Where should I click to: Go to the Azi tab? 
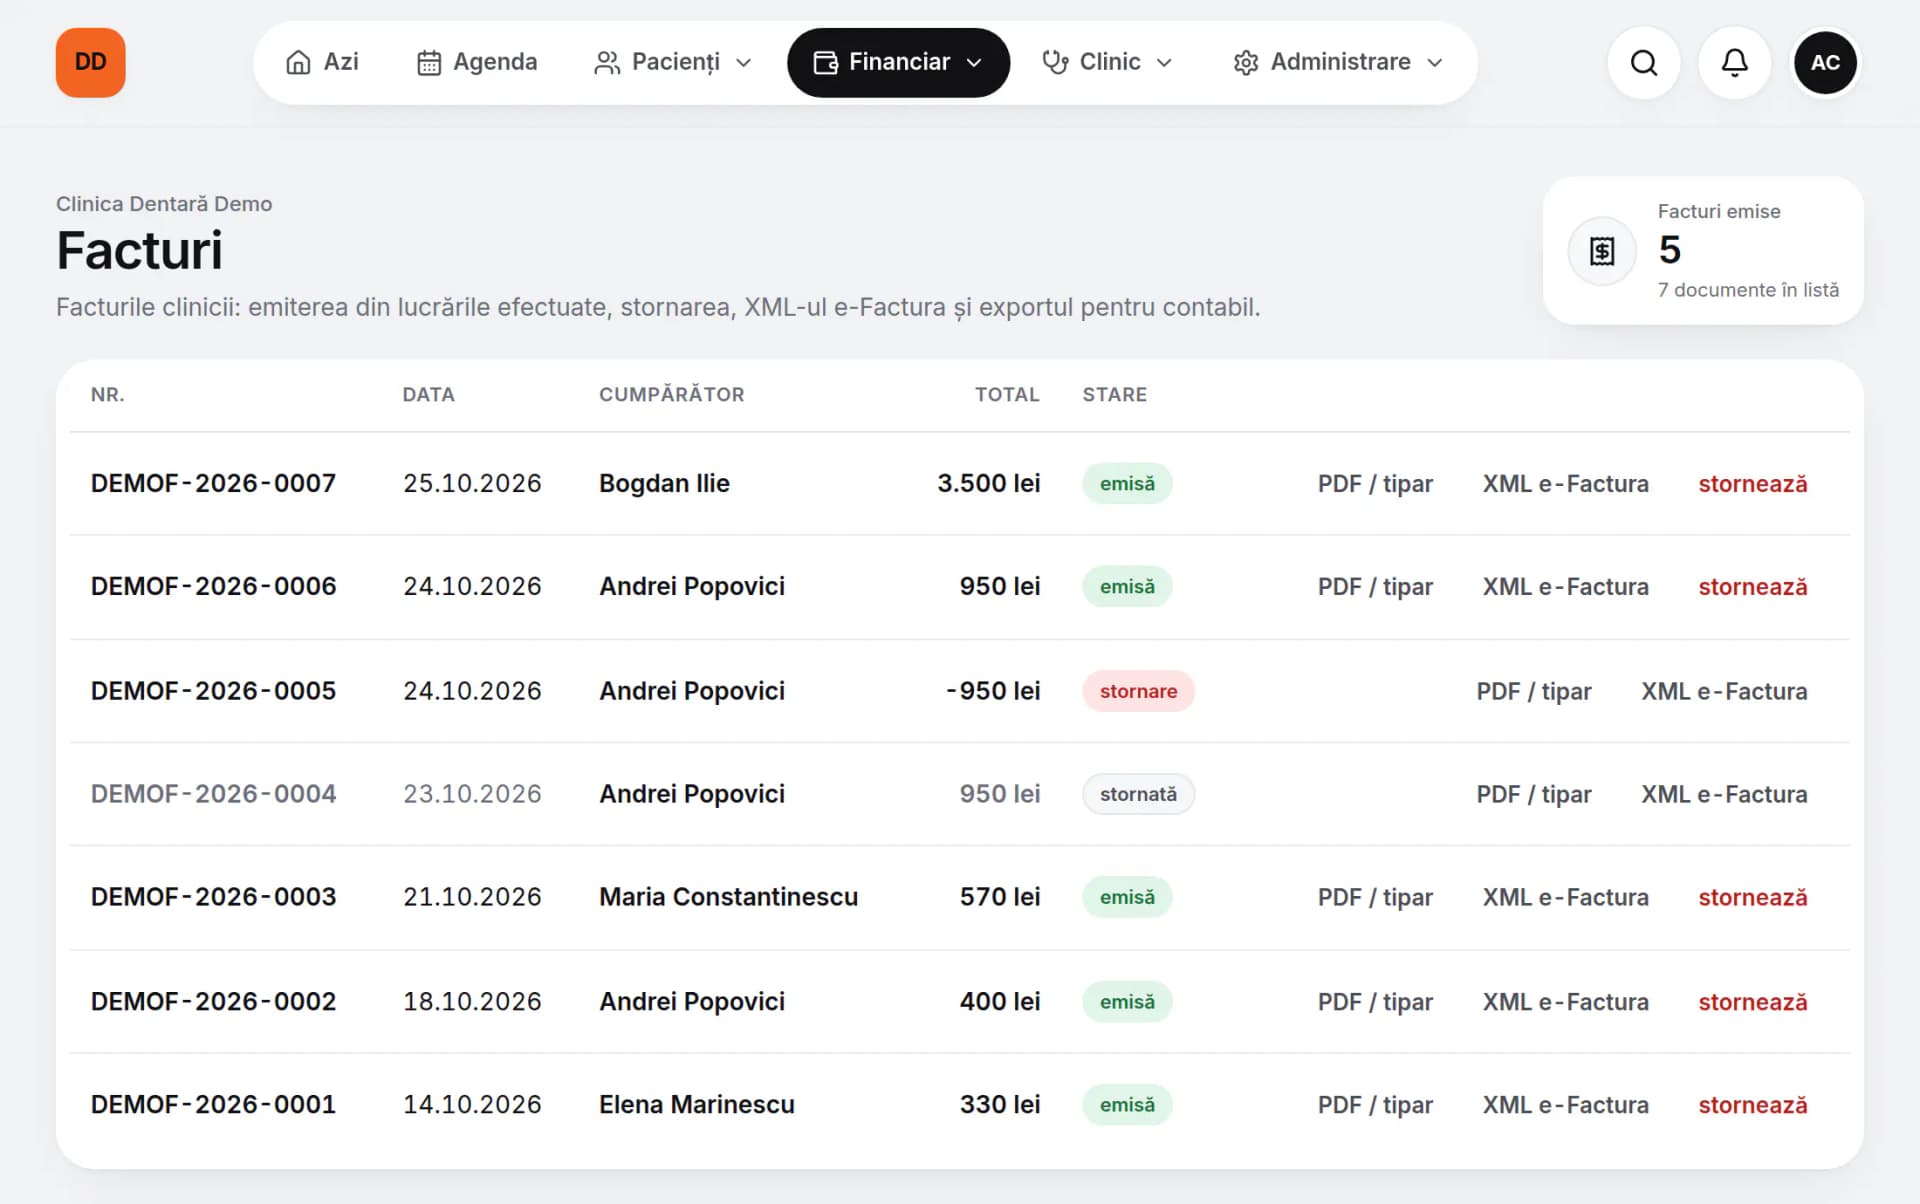(322, 62)
